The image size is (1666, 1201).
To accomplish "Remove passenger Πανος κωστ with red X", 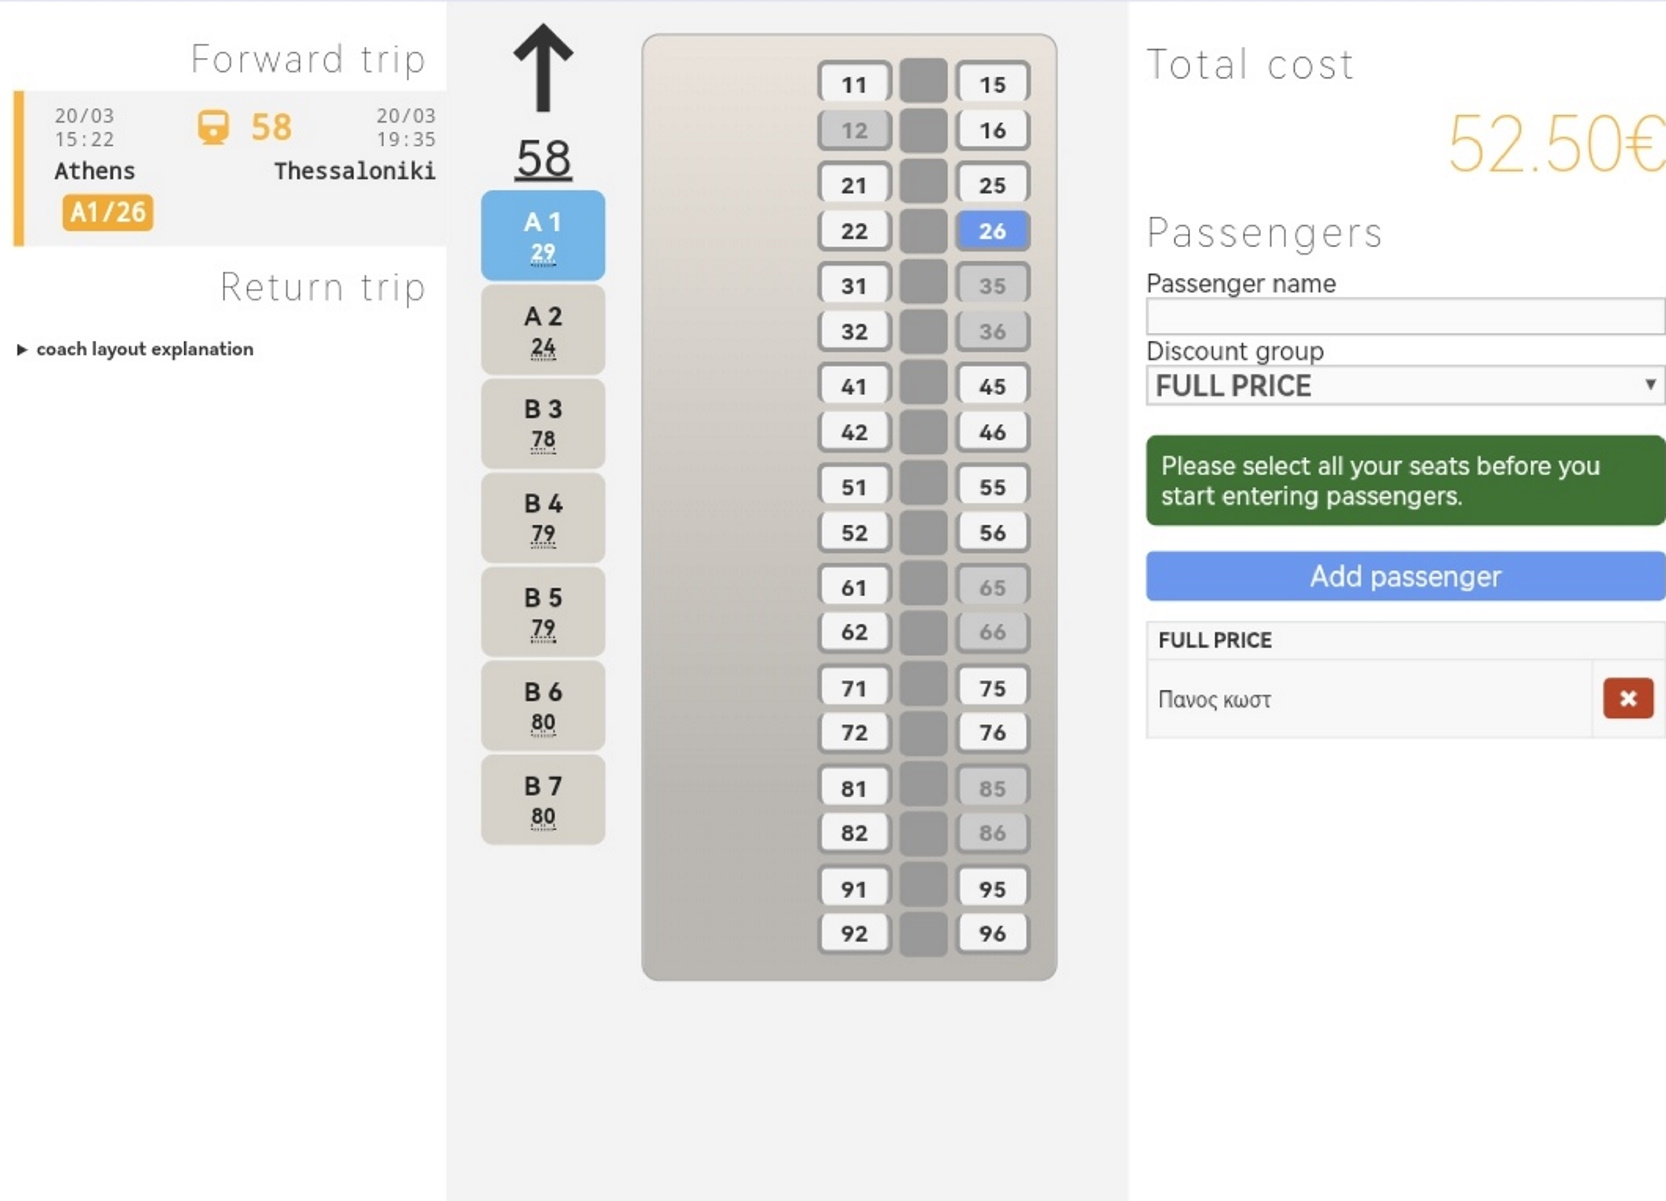I will [x=1628, y=698].
